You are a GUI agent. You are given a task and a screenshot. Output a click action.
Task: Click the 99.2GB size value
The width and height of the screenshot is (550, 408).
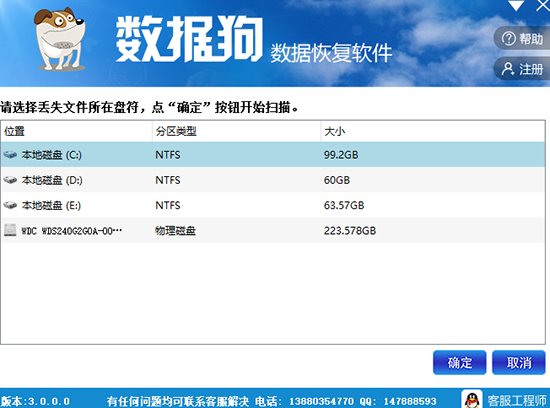coord(341,155)
